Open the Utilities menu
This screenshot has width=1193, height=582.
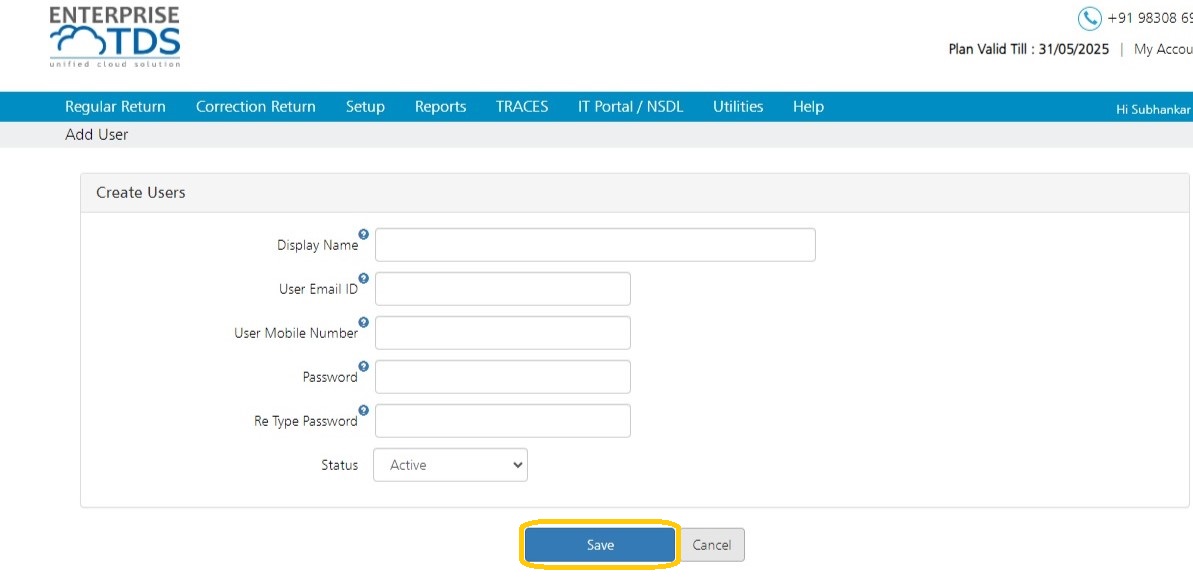[738, 107]
